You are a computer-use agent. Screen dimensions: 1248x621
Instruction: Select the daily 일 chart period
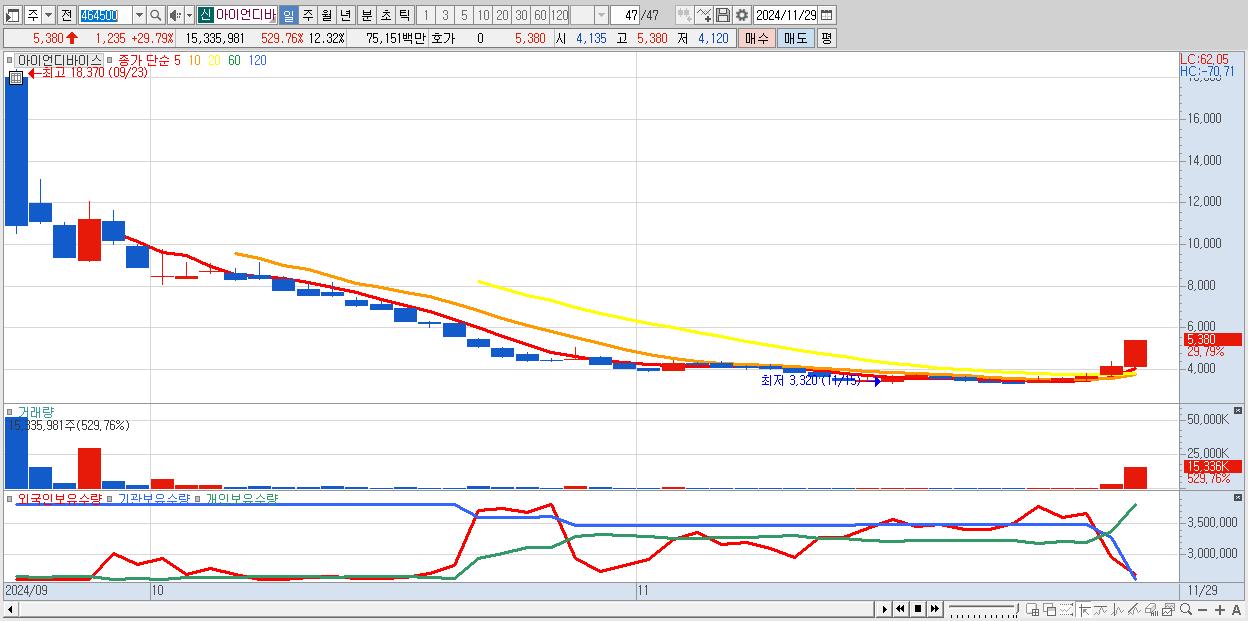pyautogui.click(x=288, y=15)
